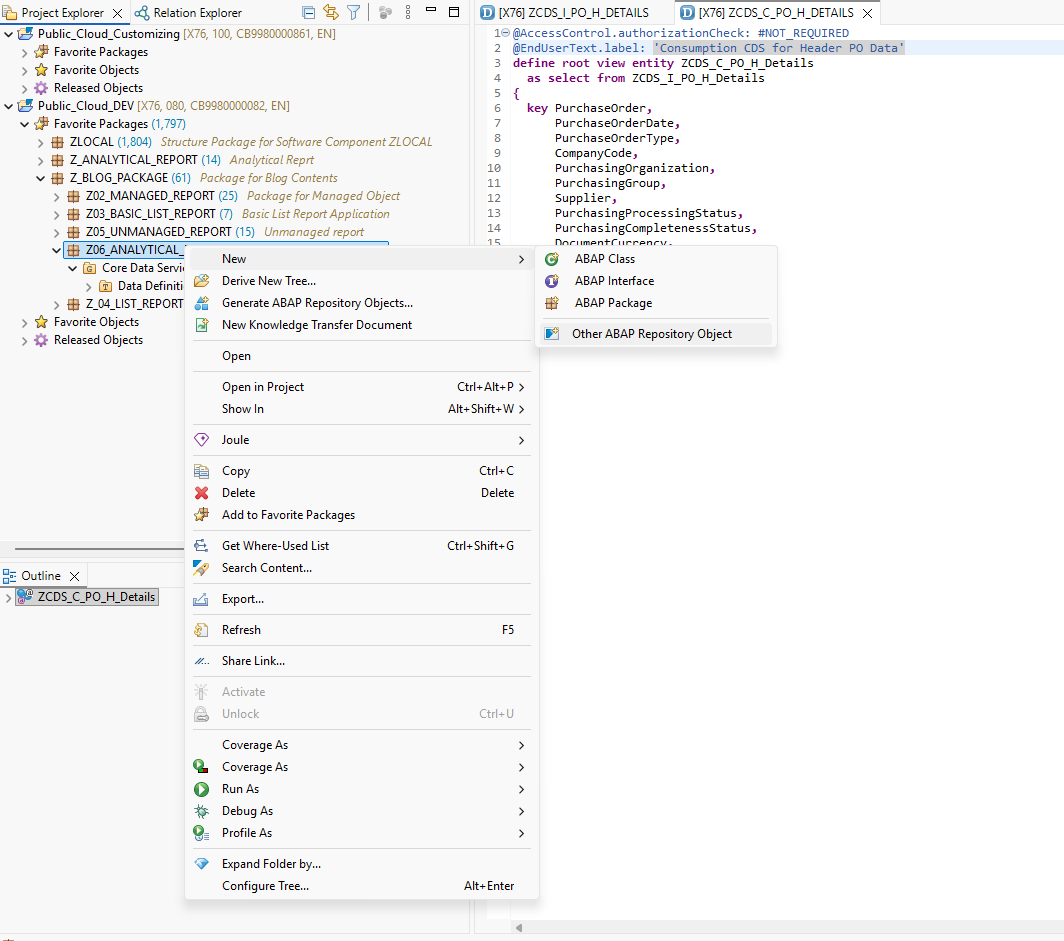This screenshot has width=1064, height=941.
Task: Collapse annotation fold marker at line 1
Action: click(x=506, y=33)
